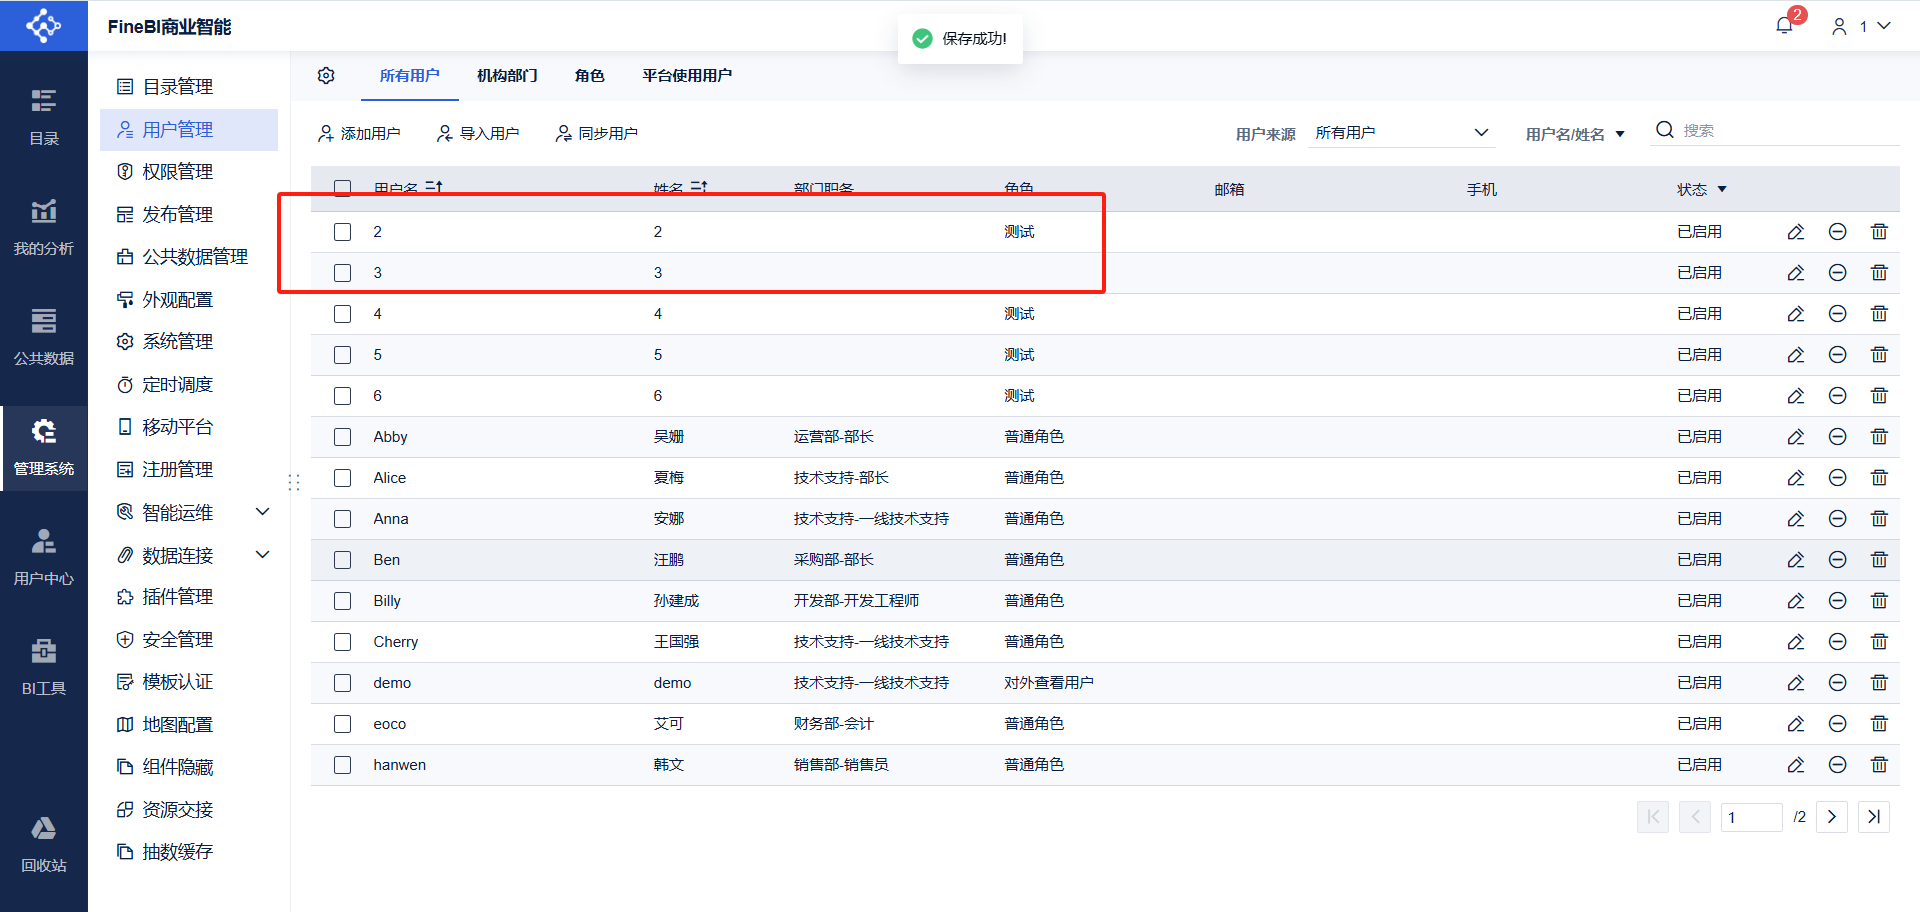Check the checkbox for user Cherry
Image resolution: width=1920 pixels, height=912 pixels.
click(x=343, y=642)
